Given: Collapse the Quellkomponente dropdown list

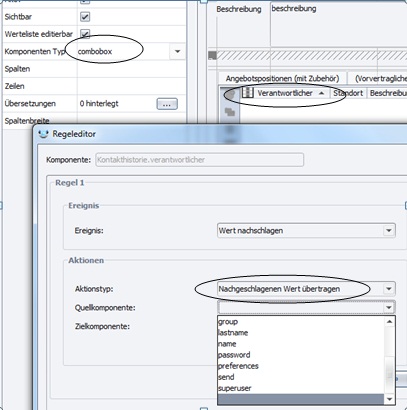Looking at the screenshot, I should 389,307.
